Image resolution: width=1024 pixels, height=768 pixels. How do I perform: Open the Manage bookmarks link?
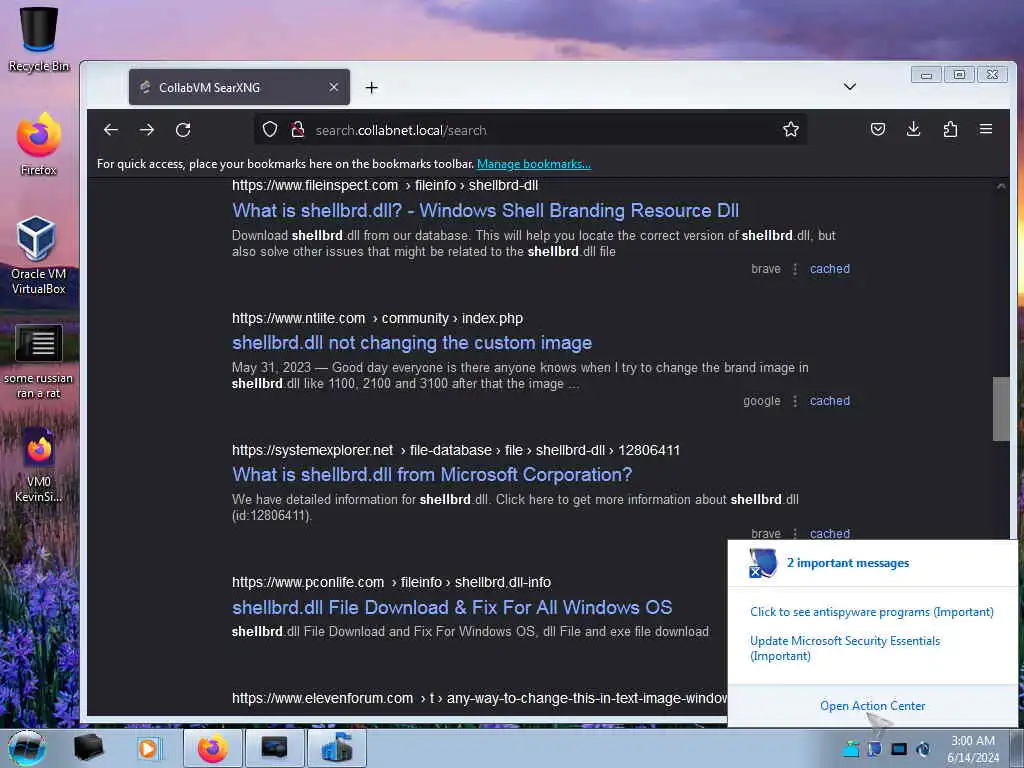point(534,164)
